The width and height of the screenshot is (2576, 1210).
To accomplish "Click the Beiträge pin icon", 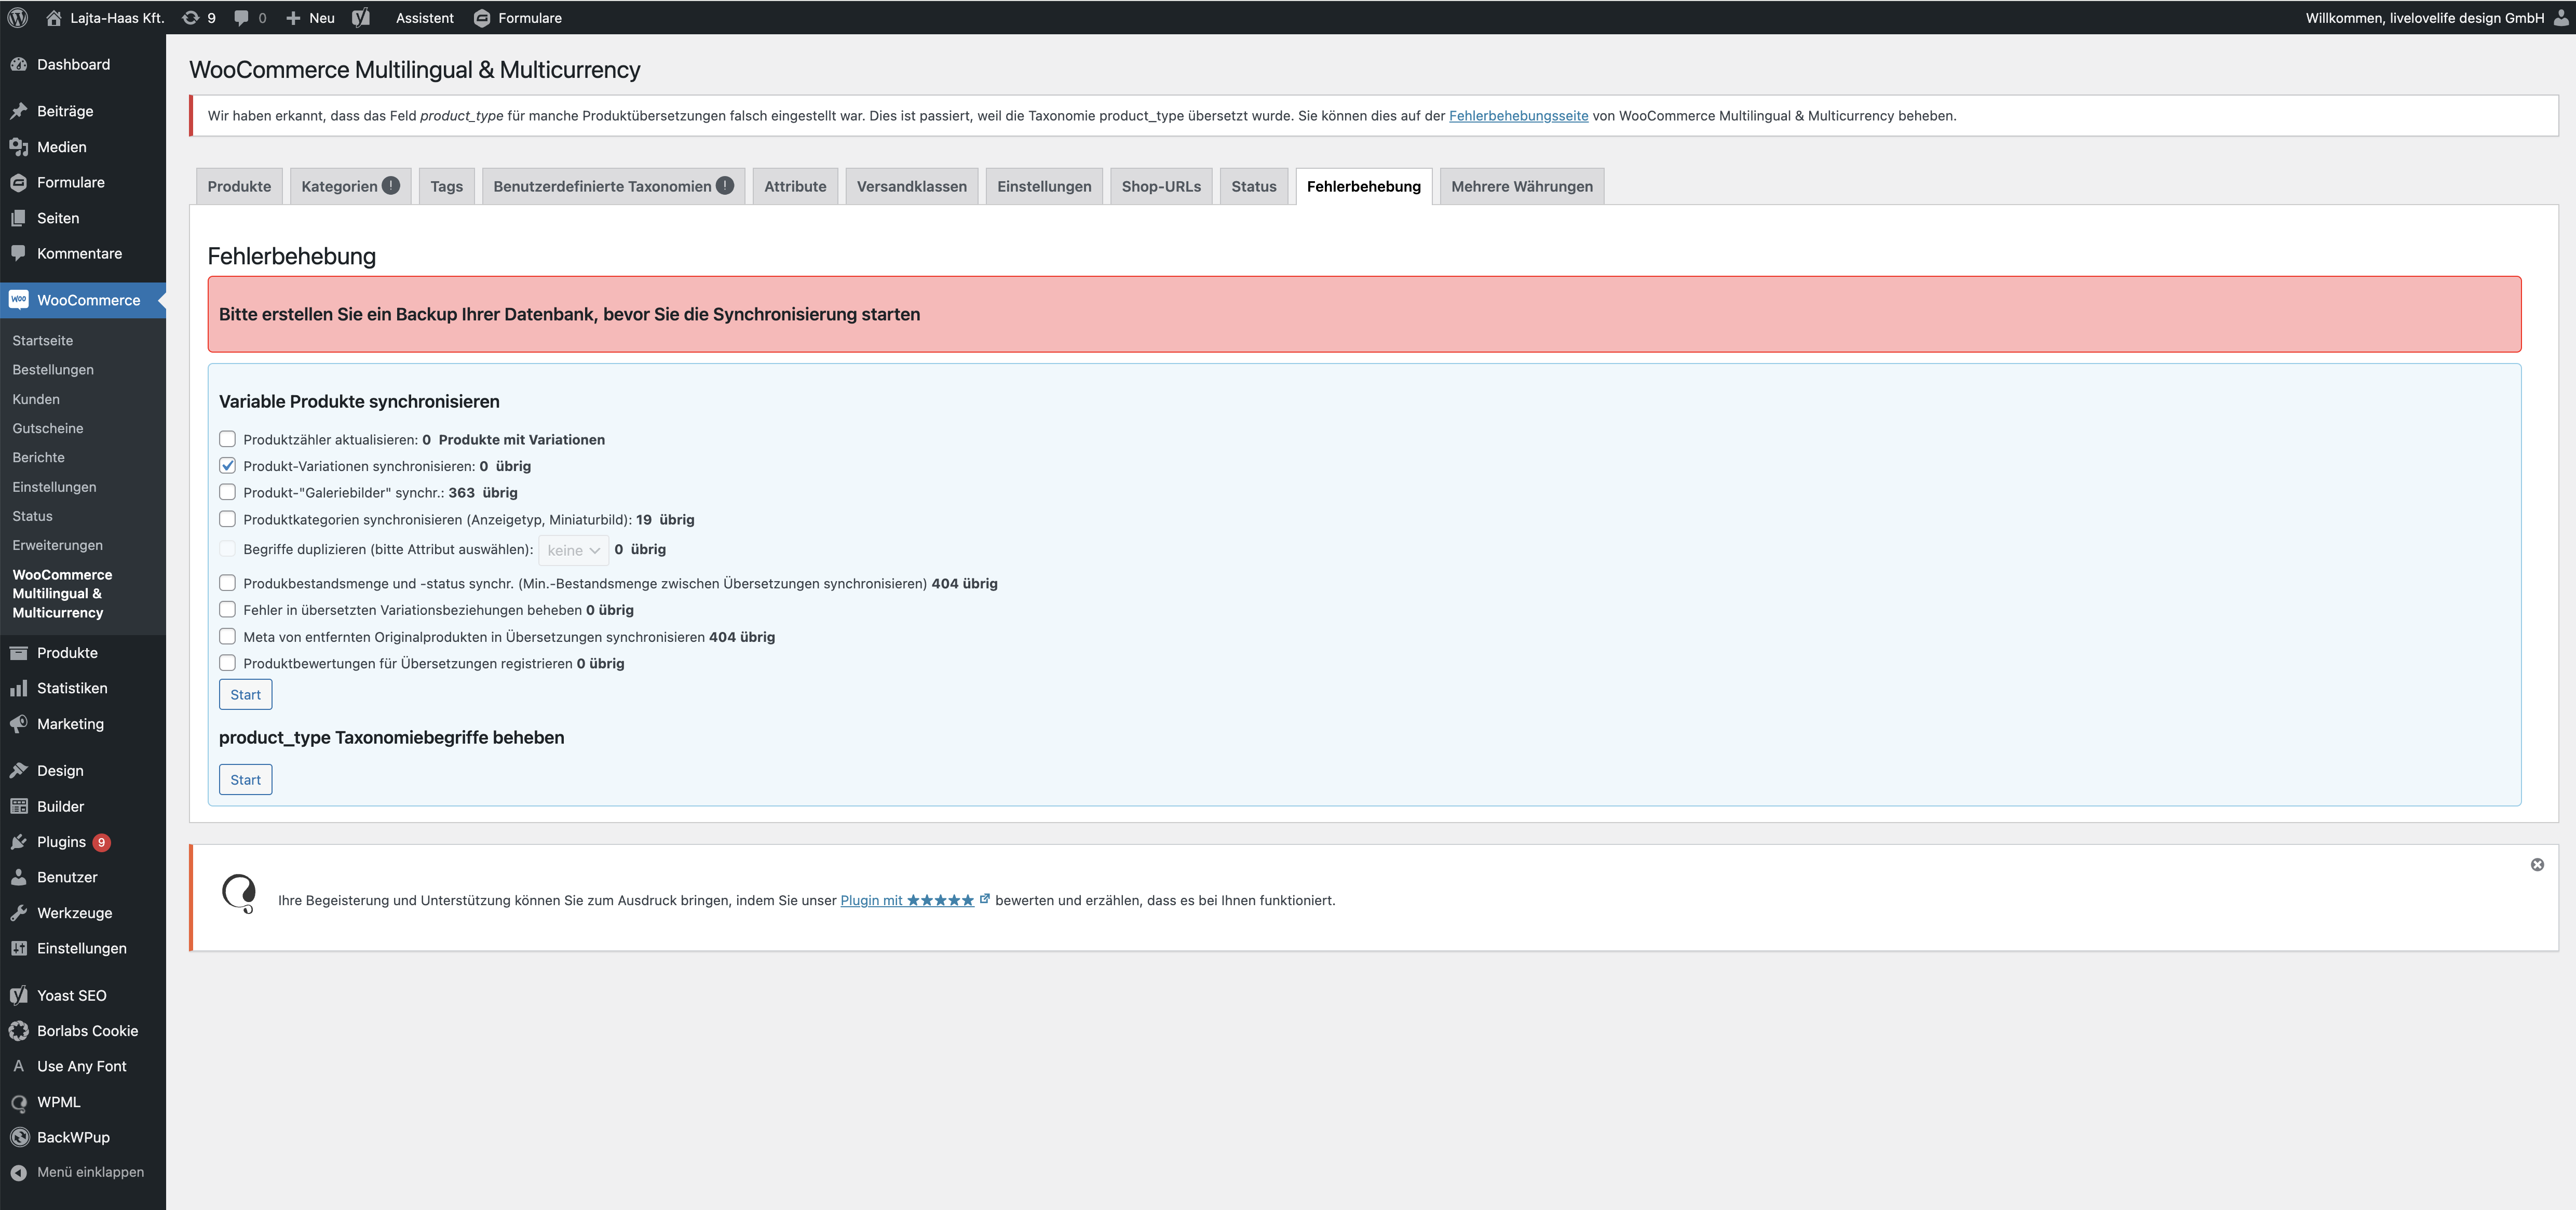I will pyautogui.click(x=18, y=111).
